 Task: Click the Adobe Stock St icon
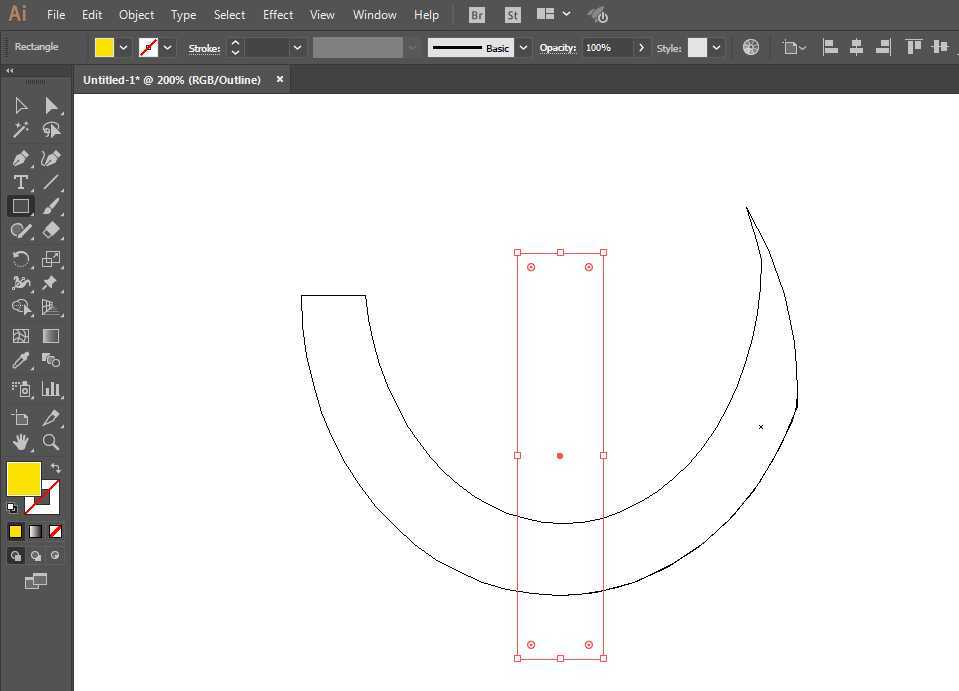512,14
